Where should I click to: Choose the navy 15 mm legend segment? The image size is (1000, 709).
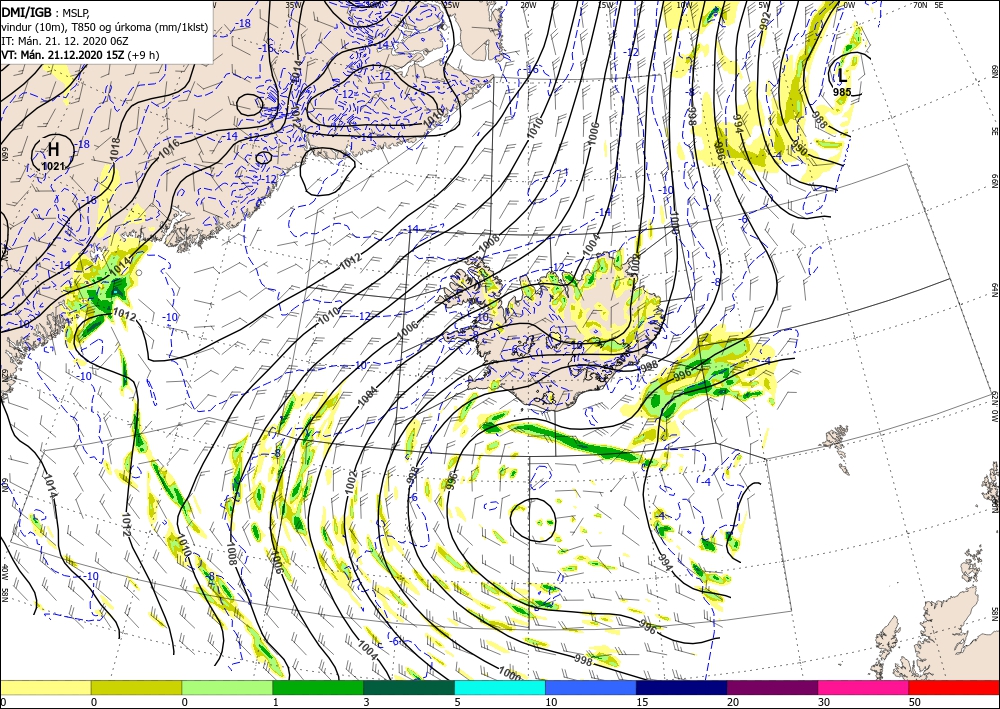point(682,687)
